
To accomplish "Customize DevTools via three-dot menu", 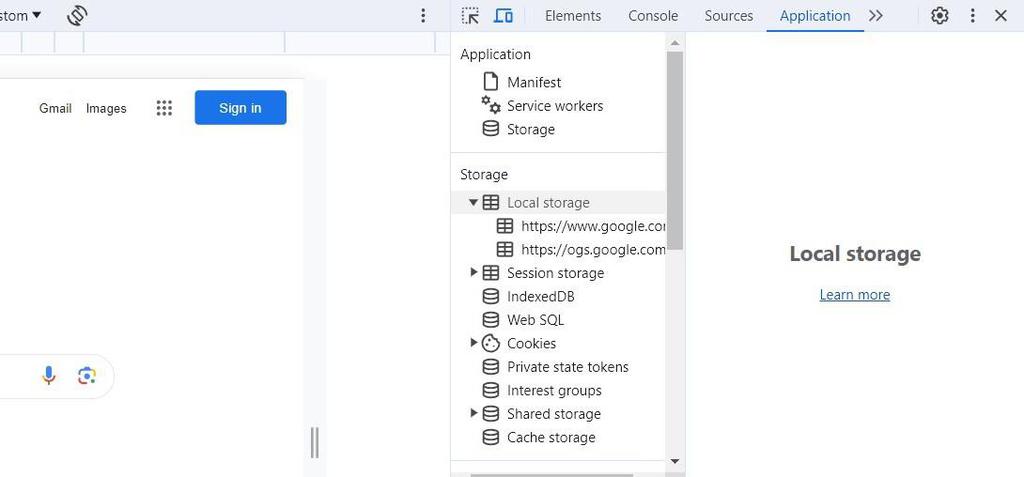I will (972, 16).
